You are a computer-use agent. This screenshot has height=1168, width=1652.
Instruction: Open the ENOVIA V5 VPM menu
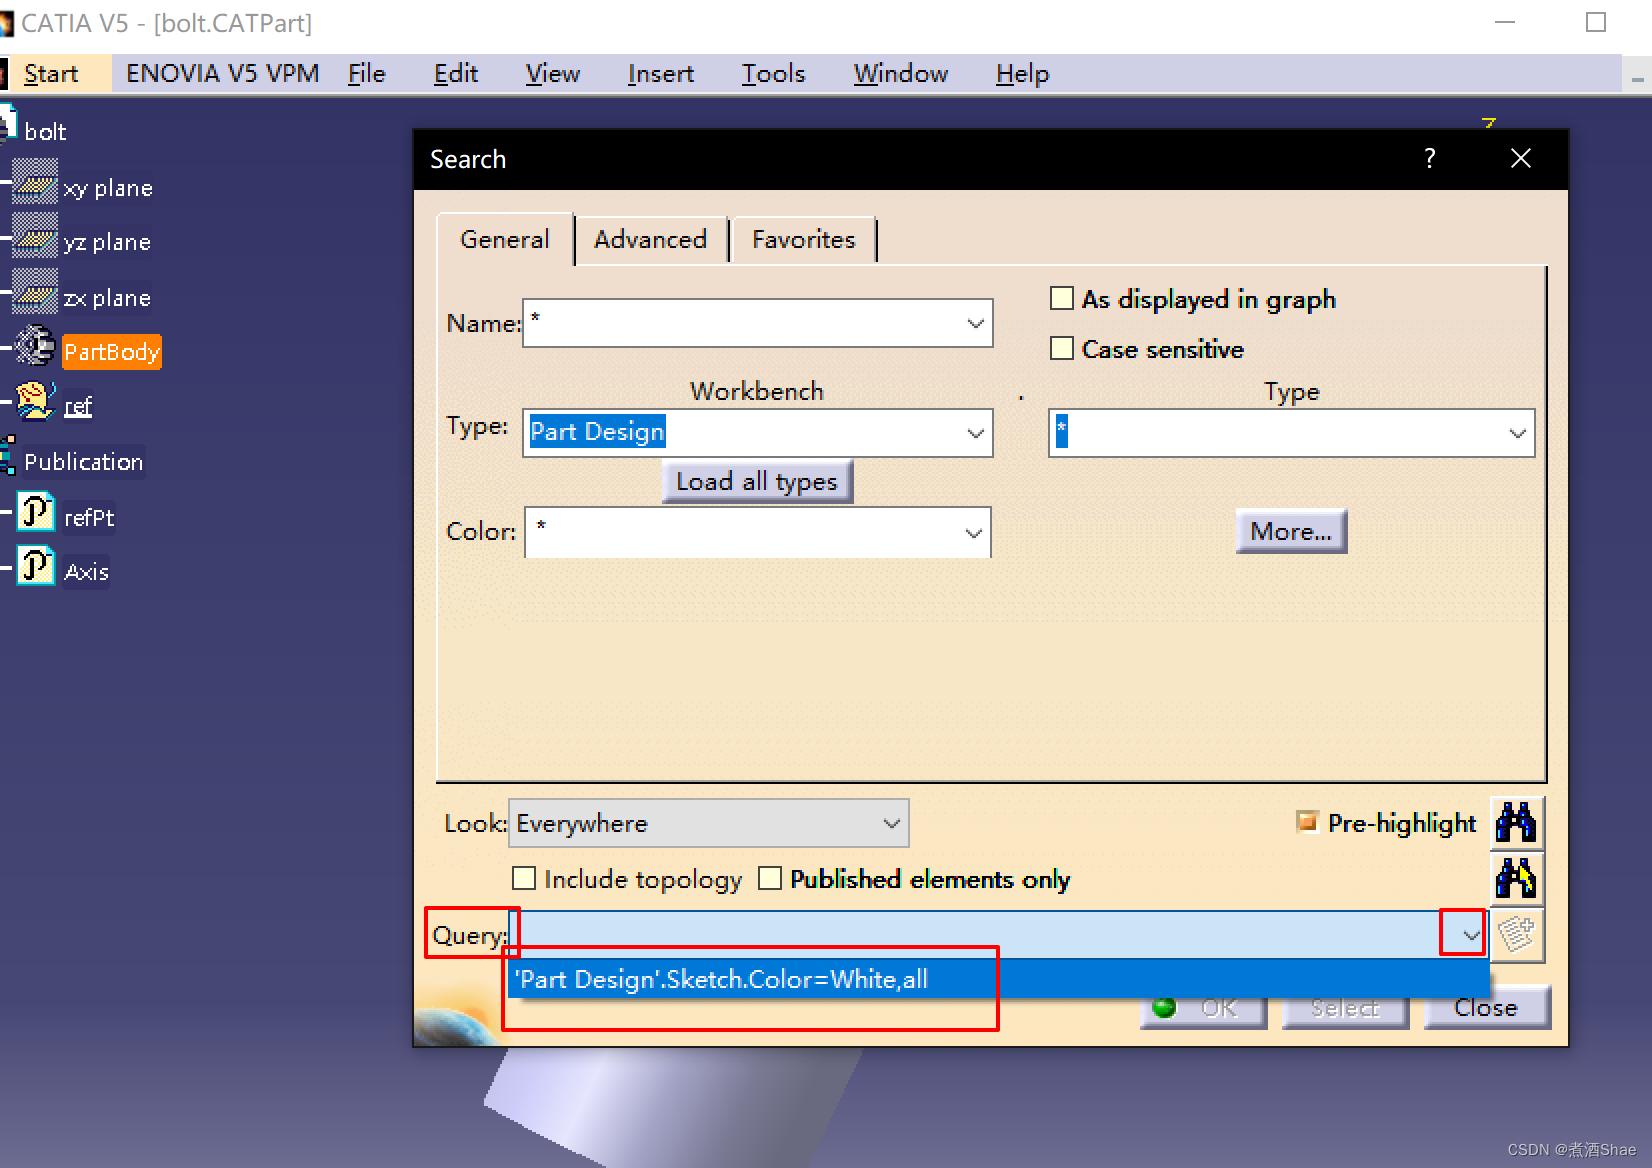tap(222, 74)
